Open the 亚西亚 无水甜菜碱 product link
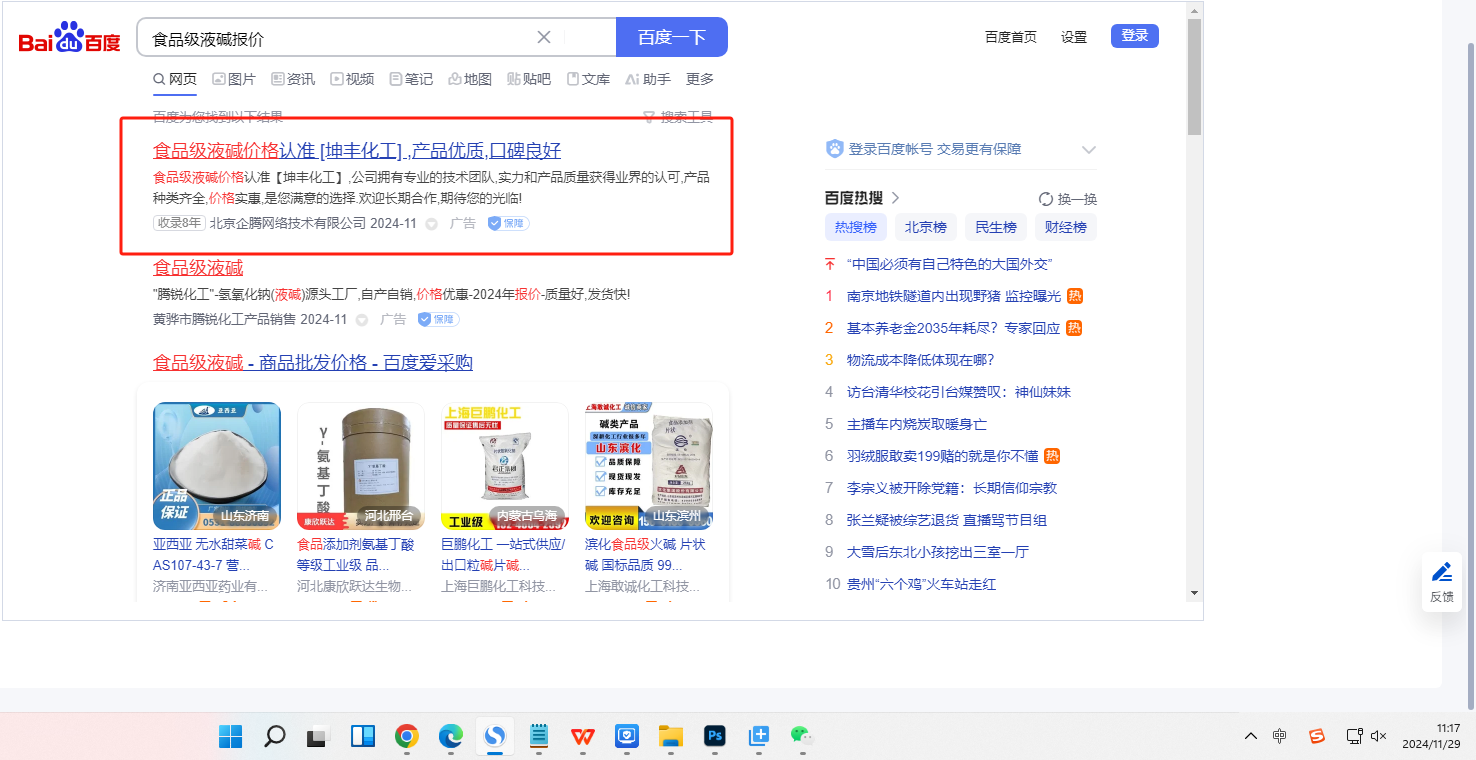The height and width of the screenshot is (760, 1476). (x=214, y=554)
